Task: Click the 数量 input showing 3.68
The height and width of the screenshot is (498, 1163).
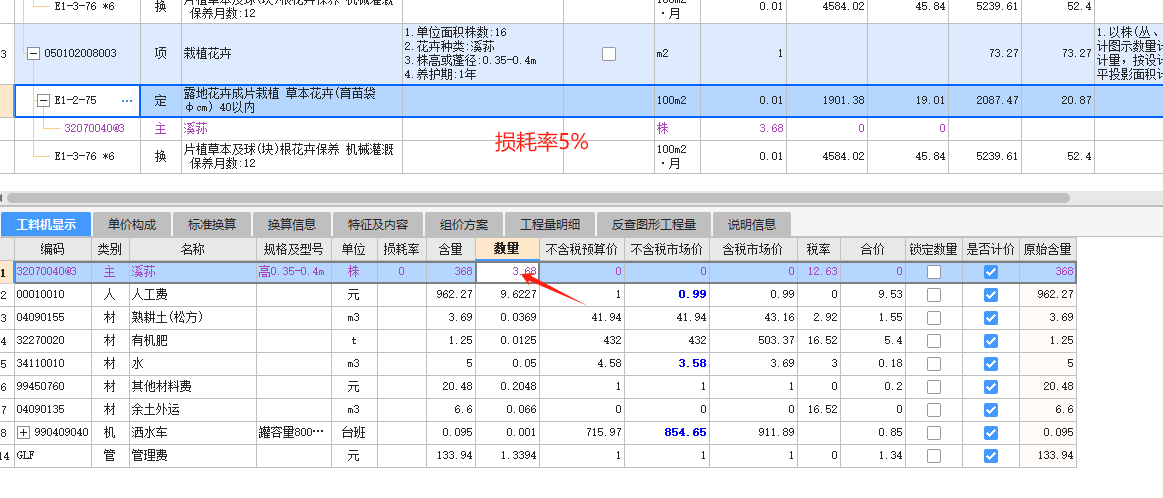Action: pos(507,272)
